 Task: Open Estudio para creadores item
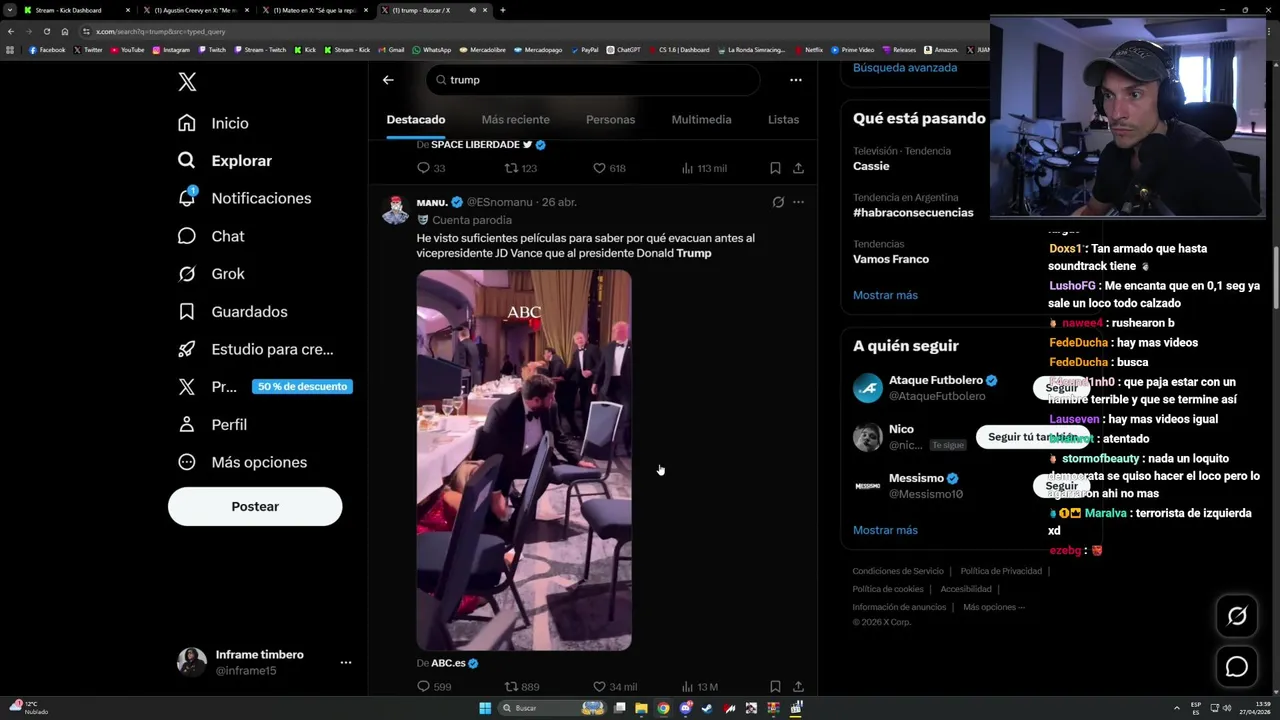click(255, 349)
